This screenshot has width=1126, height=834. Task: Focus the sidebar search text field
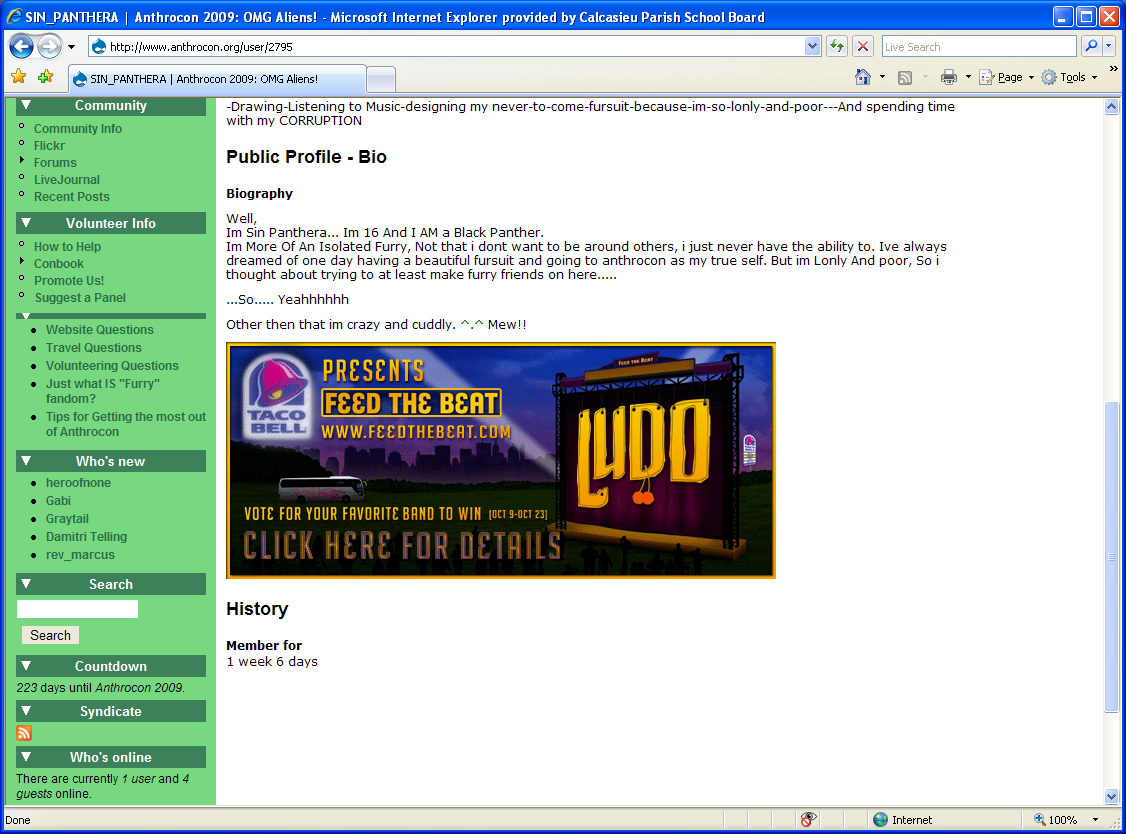pos(78,609)
